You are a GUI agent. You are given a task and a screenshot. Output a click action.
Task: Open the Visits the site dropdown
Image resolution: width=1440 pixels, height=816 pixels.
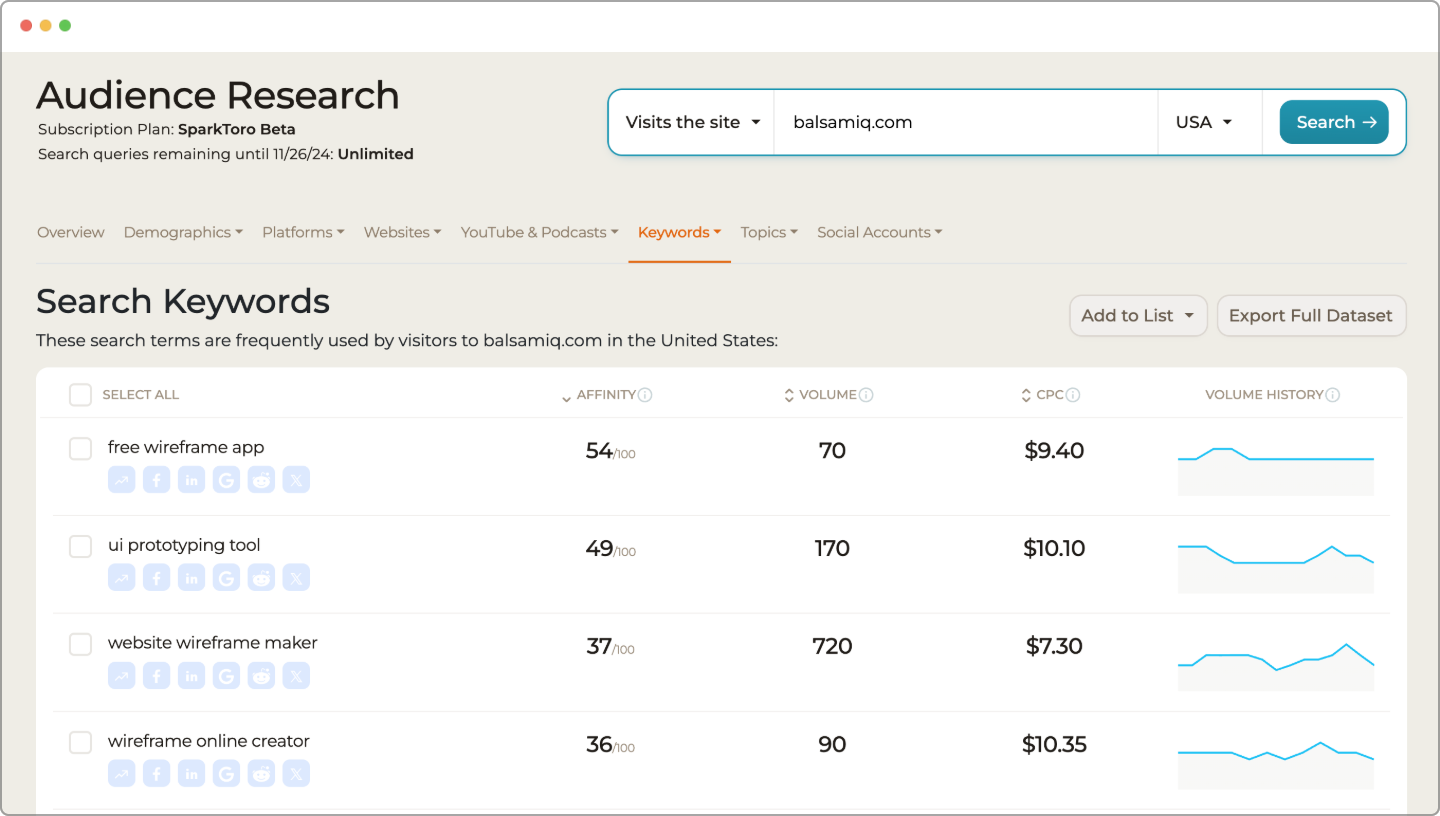(692, 122)
